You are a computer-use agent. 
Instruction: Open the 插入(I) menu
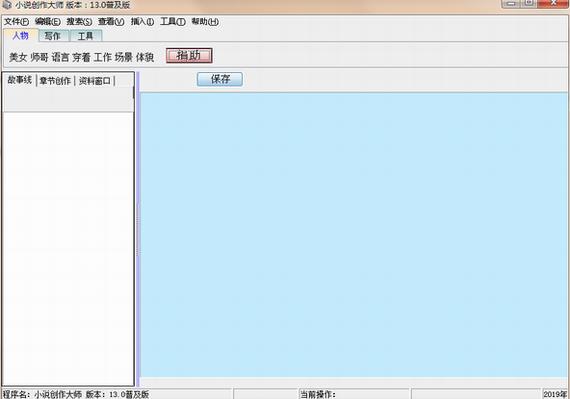[x=142, y=22]
